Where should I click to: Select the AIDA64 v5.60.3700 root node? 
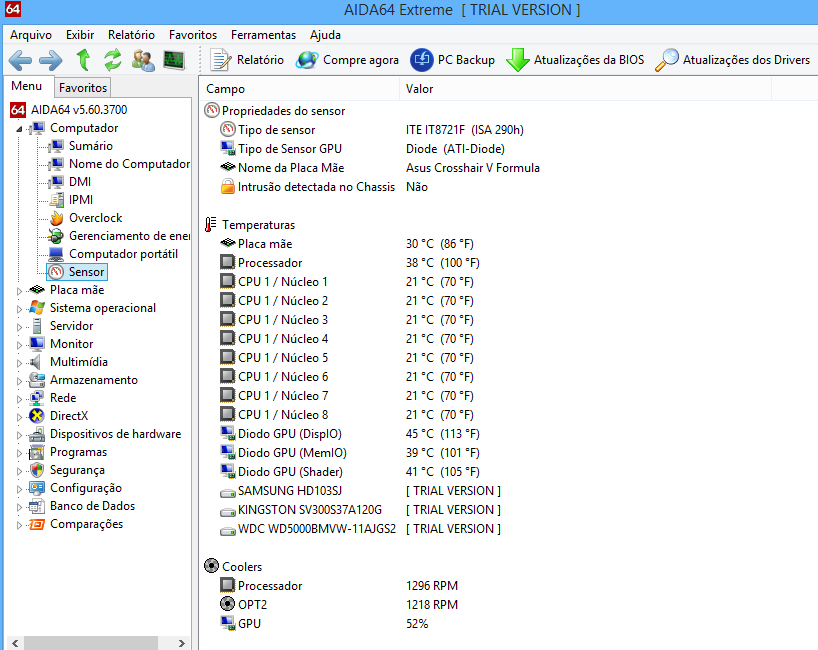[x=79, y=110]
